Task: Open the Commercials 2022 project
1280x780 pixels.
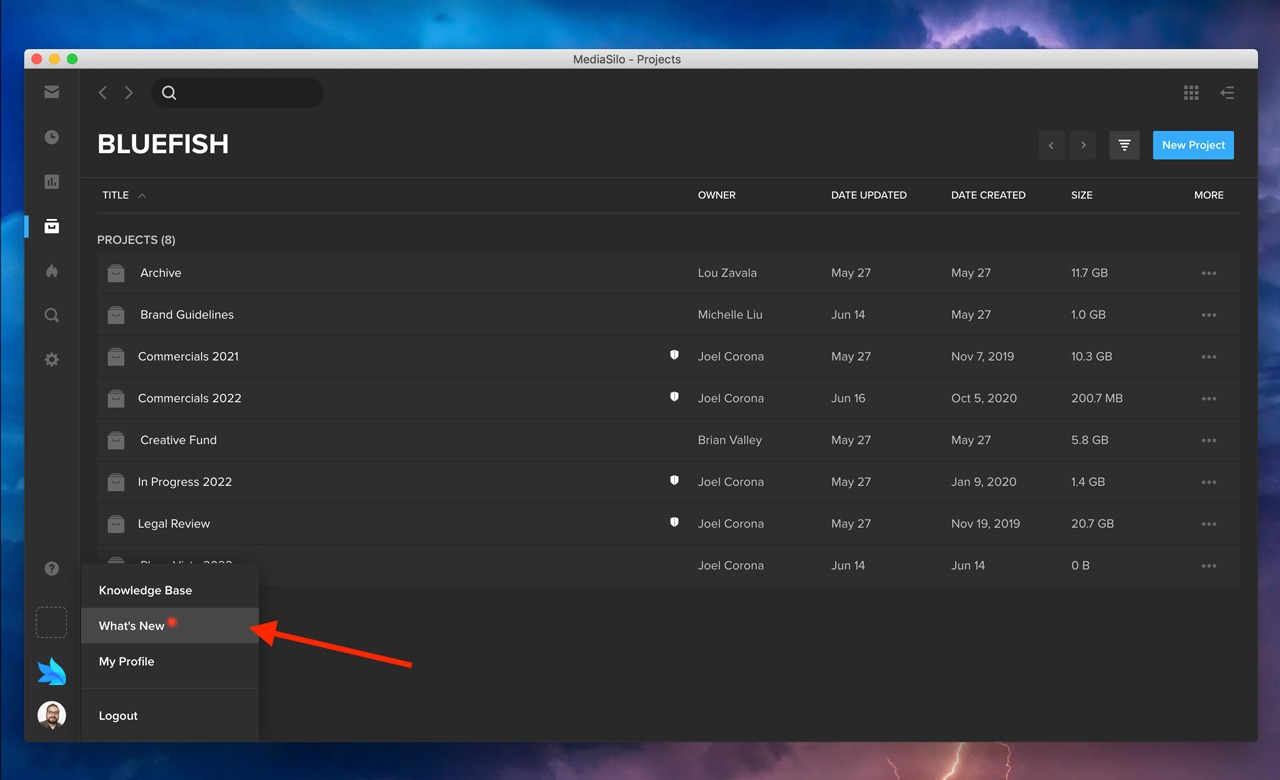Action: (x=190, y=399)
